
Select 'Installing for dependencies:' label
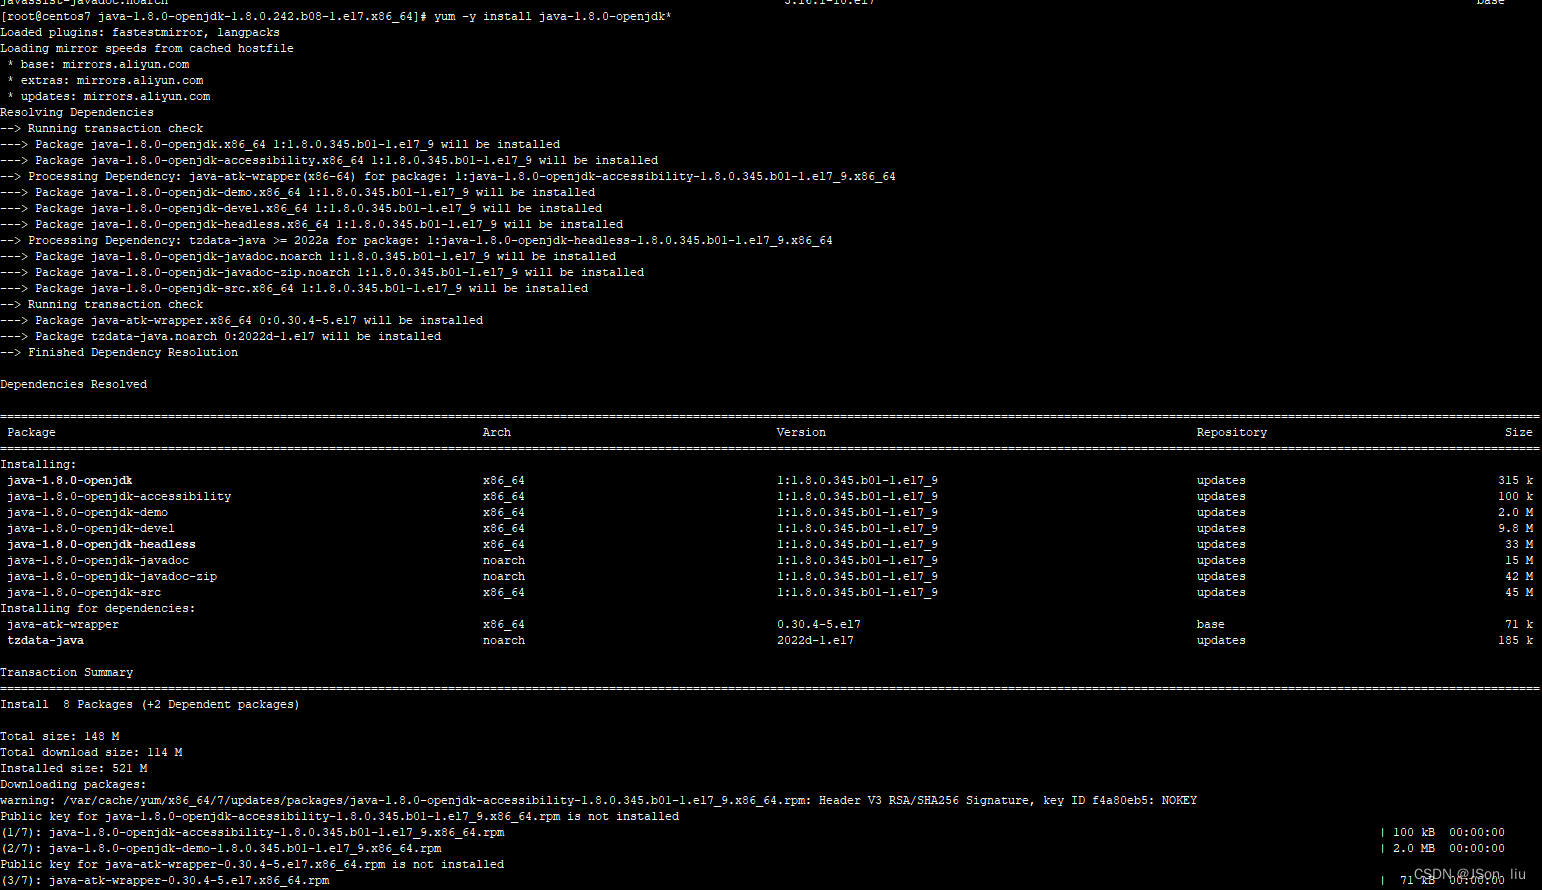point(98,609)
